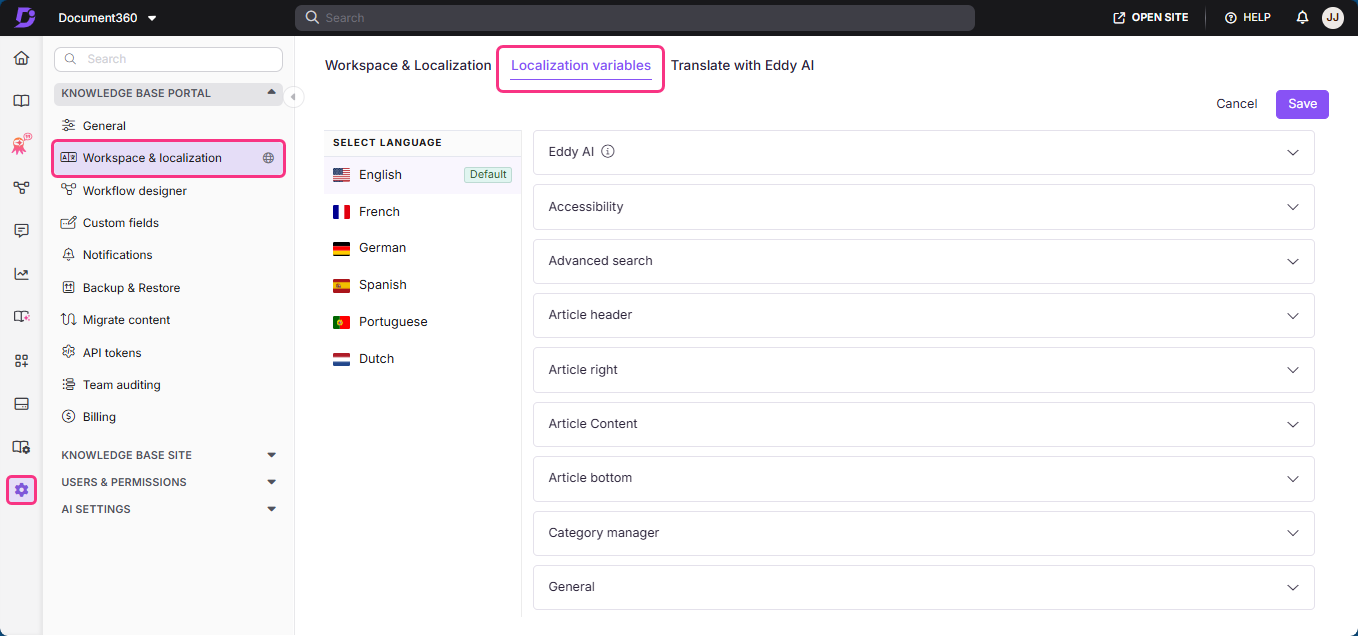Image resolution: width=1358 pixels, height=636 pixels.
Task: Open the Documentation book icon in rail
Action: tap(21, 101)
